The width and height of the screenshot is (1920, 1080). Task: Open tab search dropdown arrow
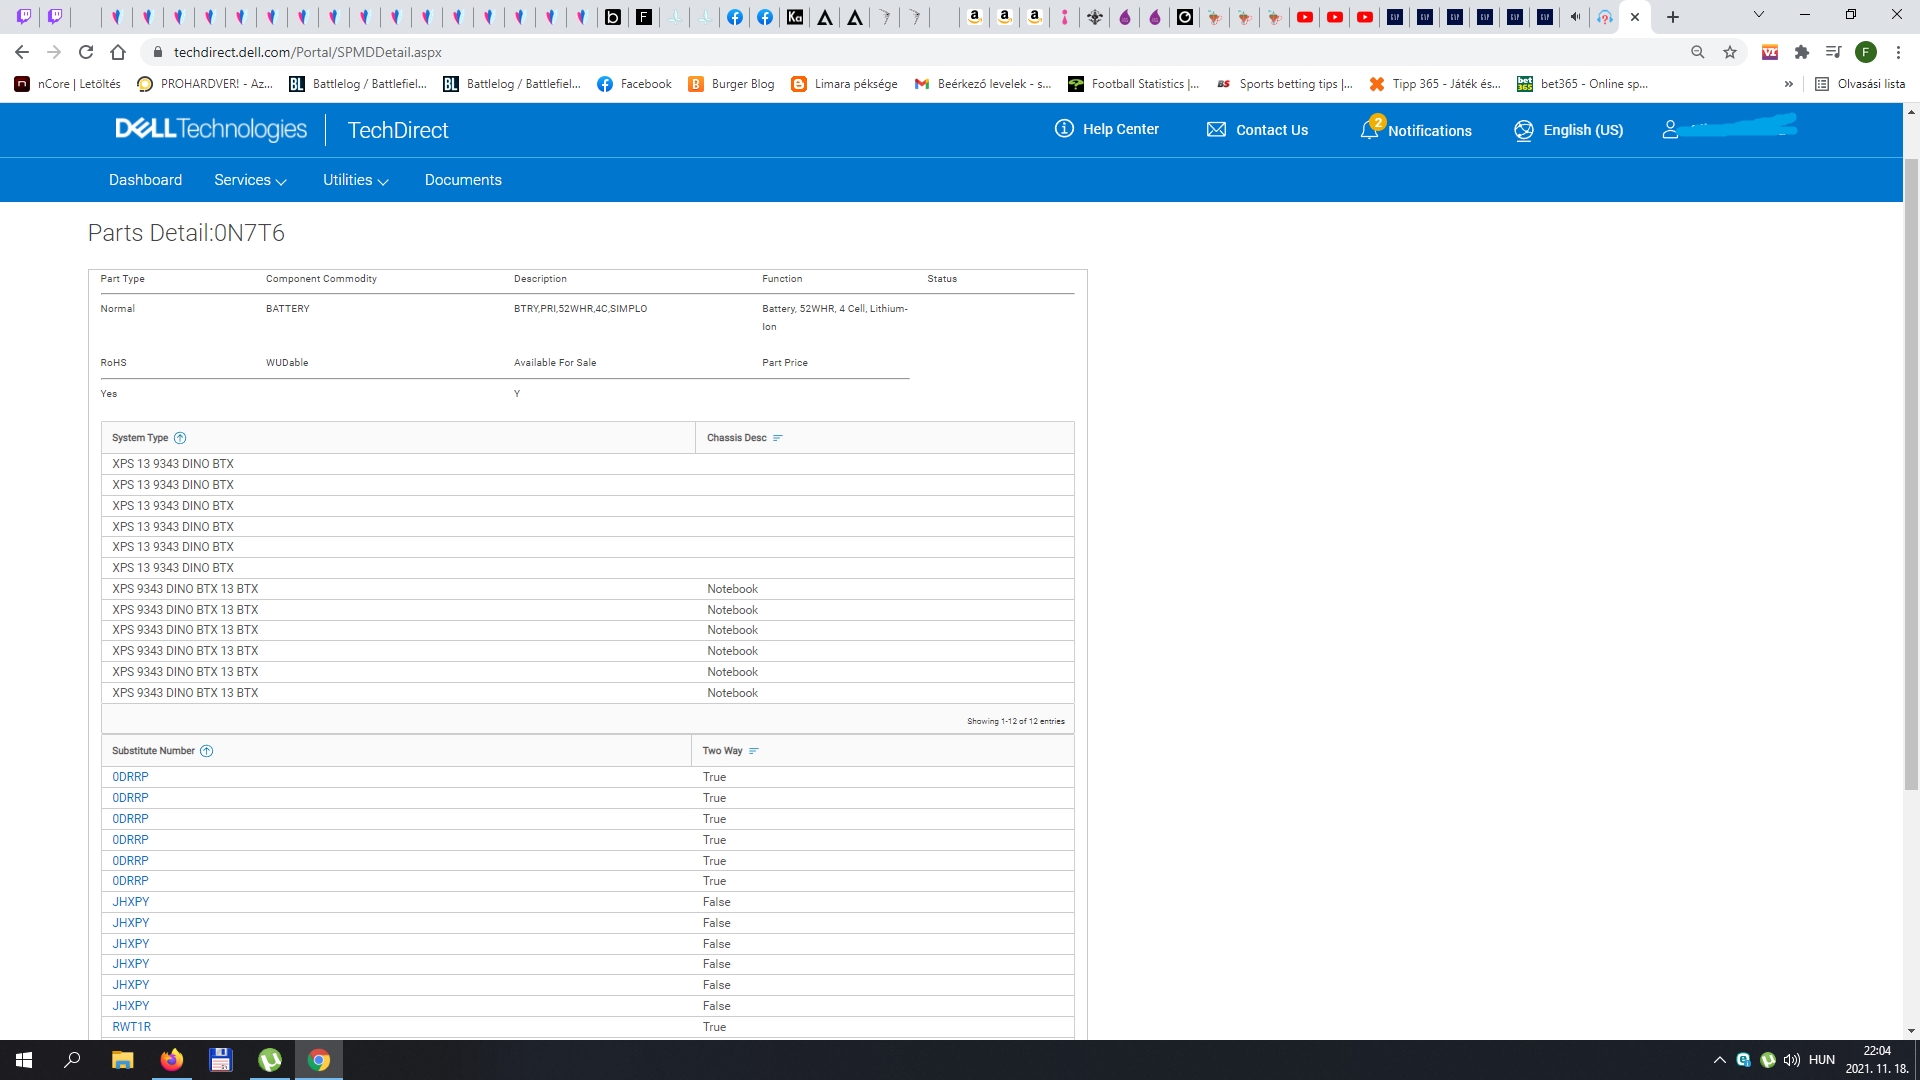tap(1759, 15)
